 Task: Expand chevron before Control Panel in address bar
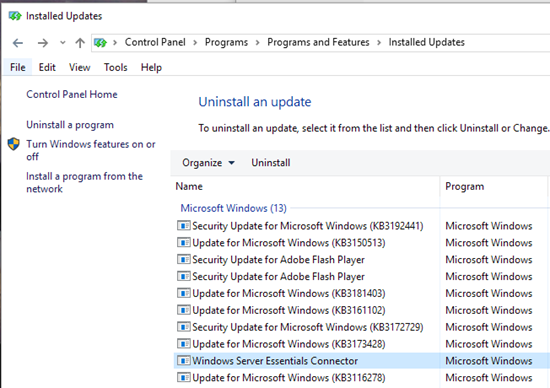click(x=115, y=43)
